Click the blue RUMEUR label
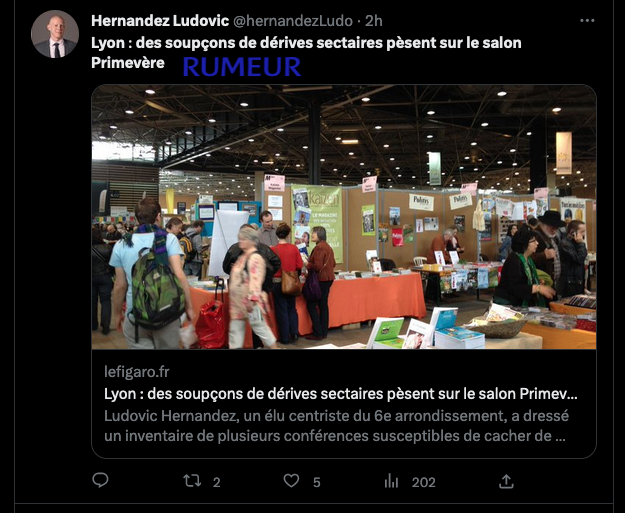 click(242, 67)
